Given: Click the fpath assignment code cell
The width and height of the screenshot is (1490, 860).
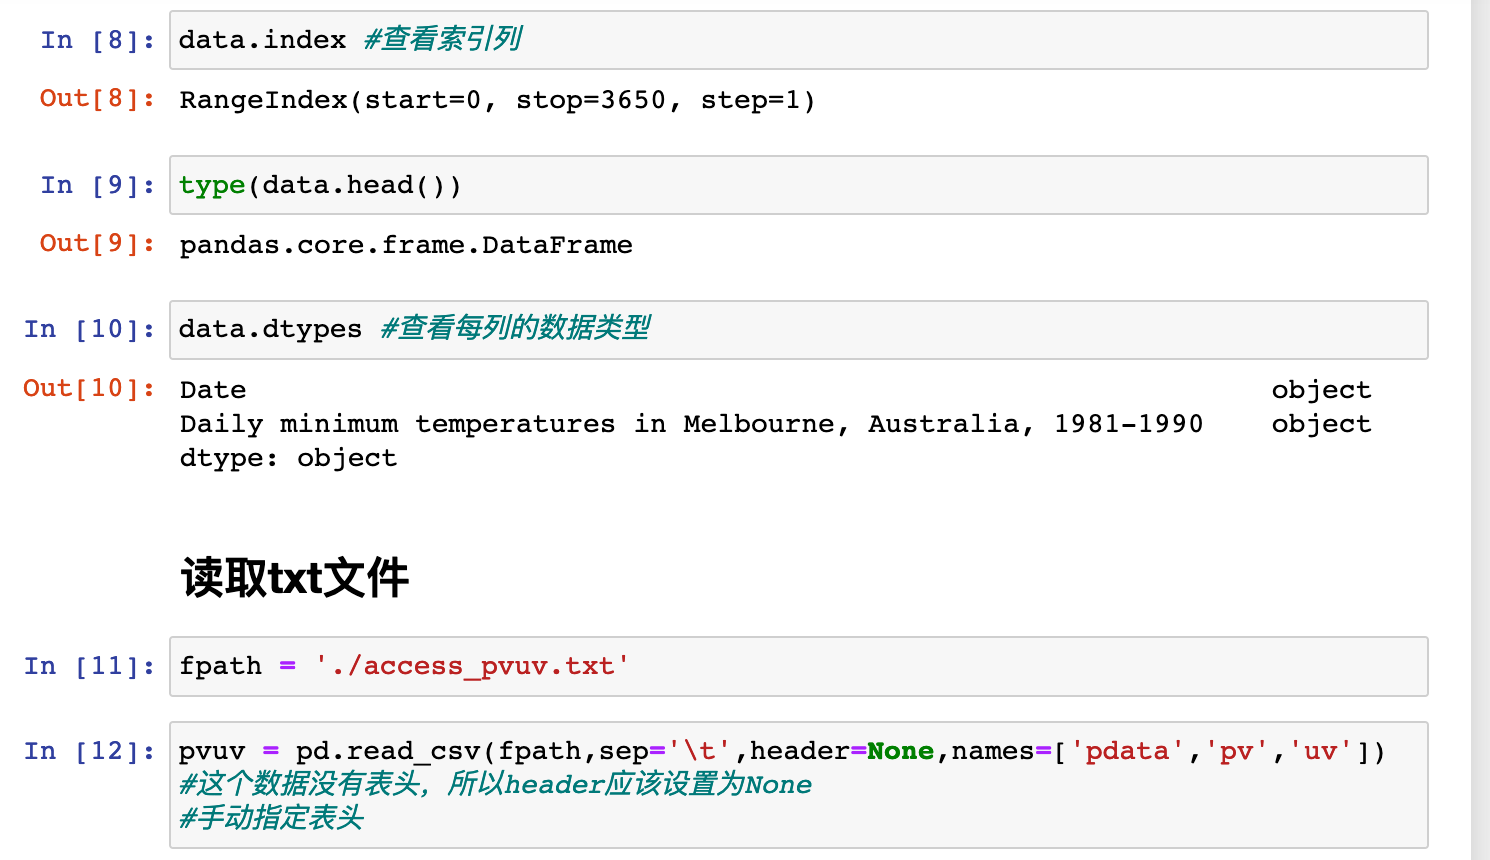Looking at the screenshot, I should click(x=400, y=665).
